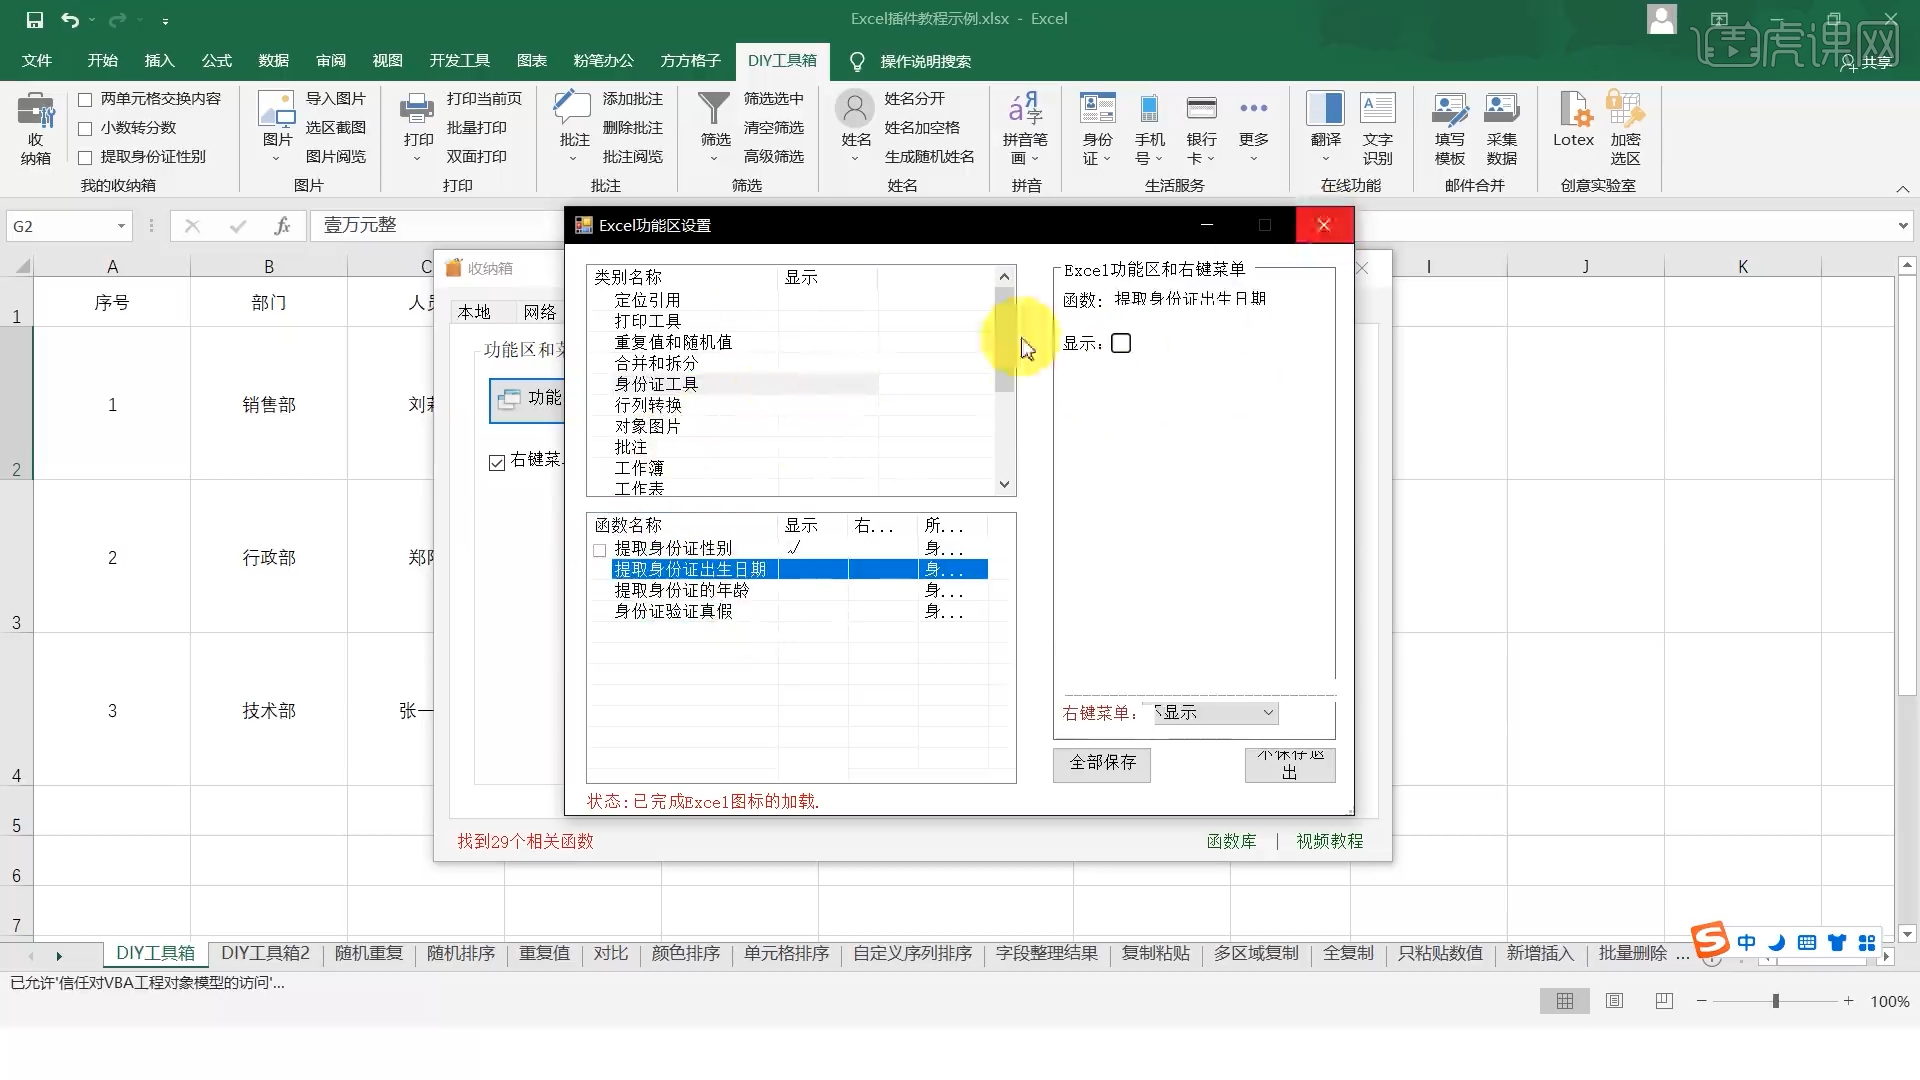
Task: Select normal view icon in status bar
Action: 1565,1001
